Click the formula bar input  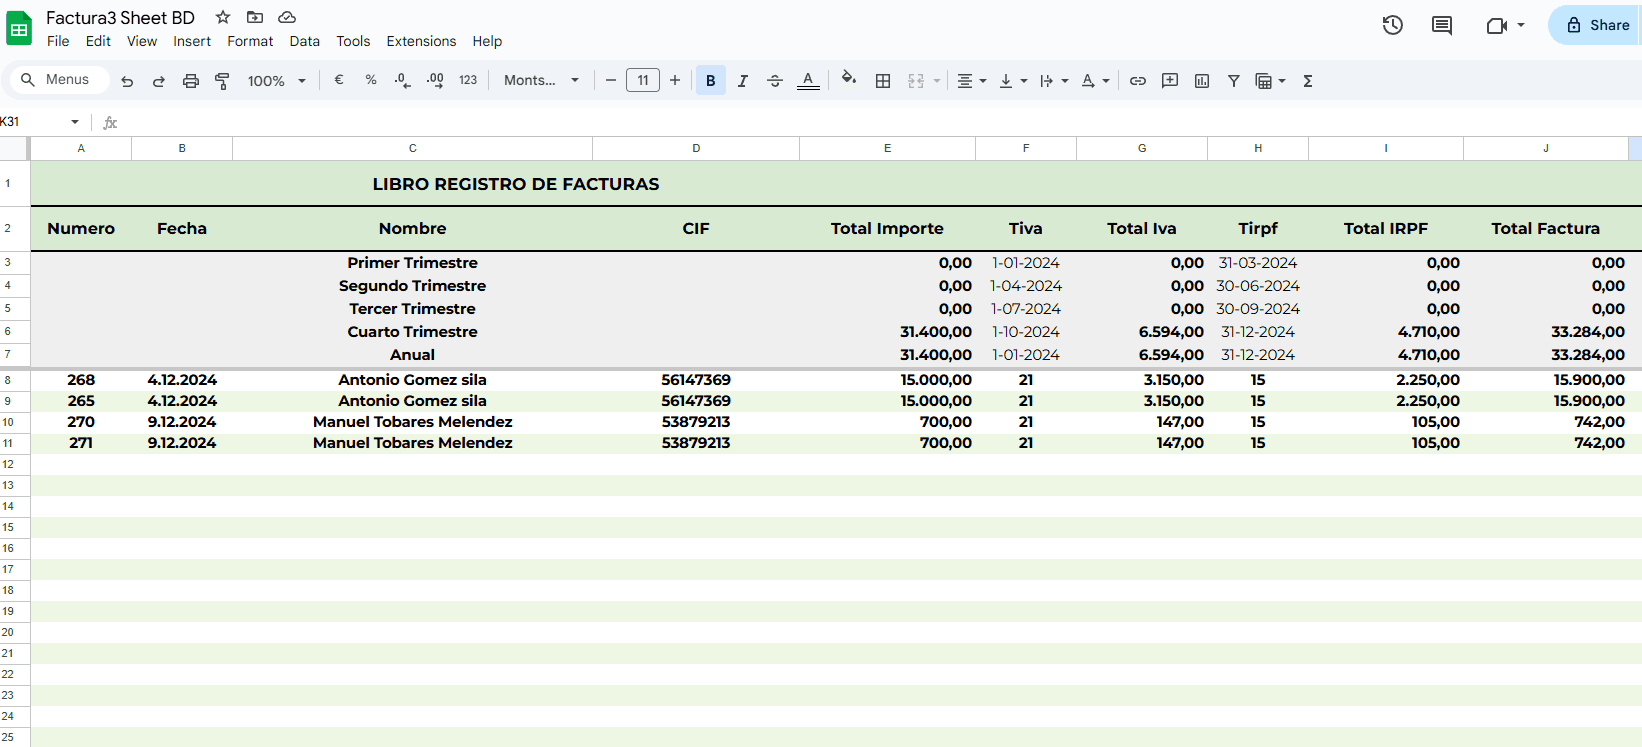[880, 122]
